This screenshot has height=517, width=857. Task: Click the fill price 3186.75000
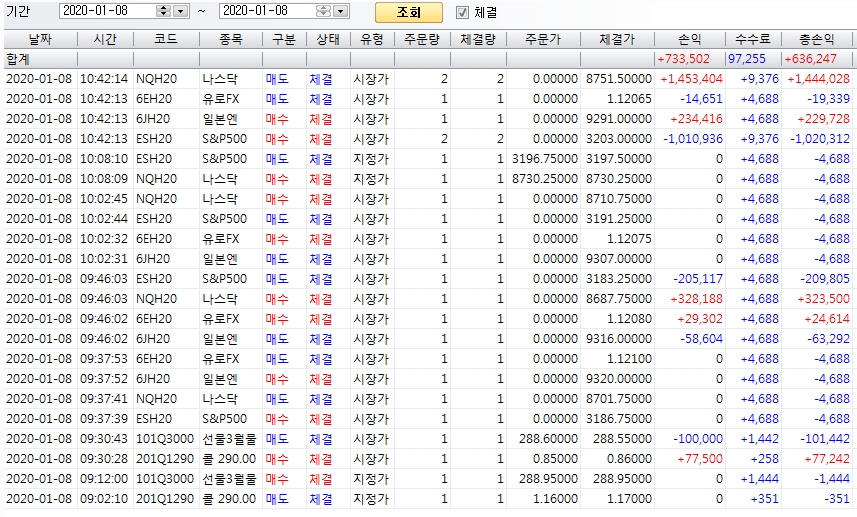619,419
